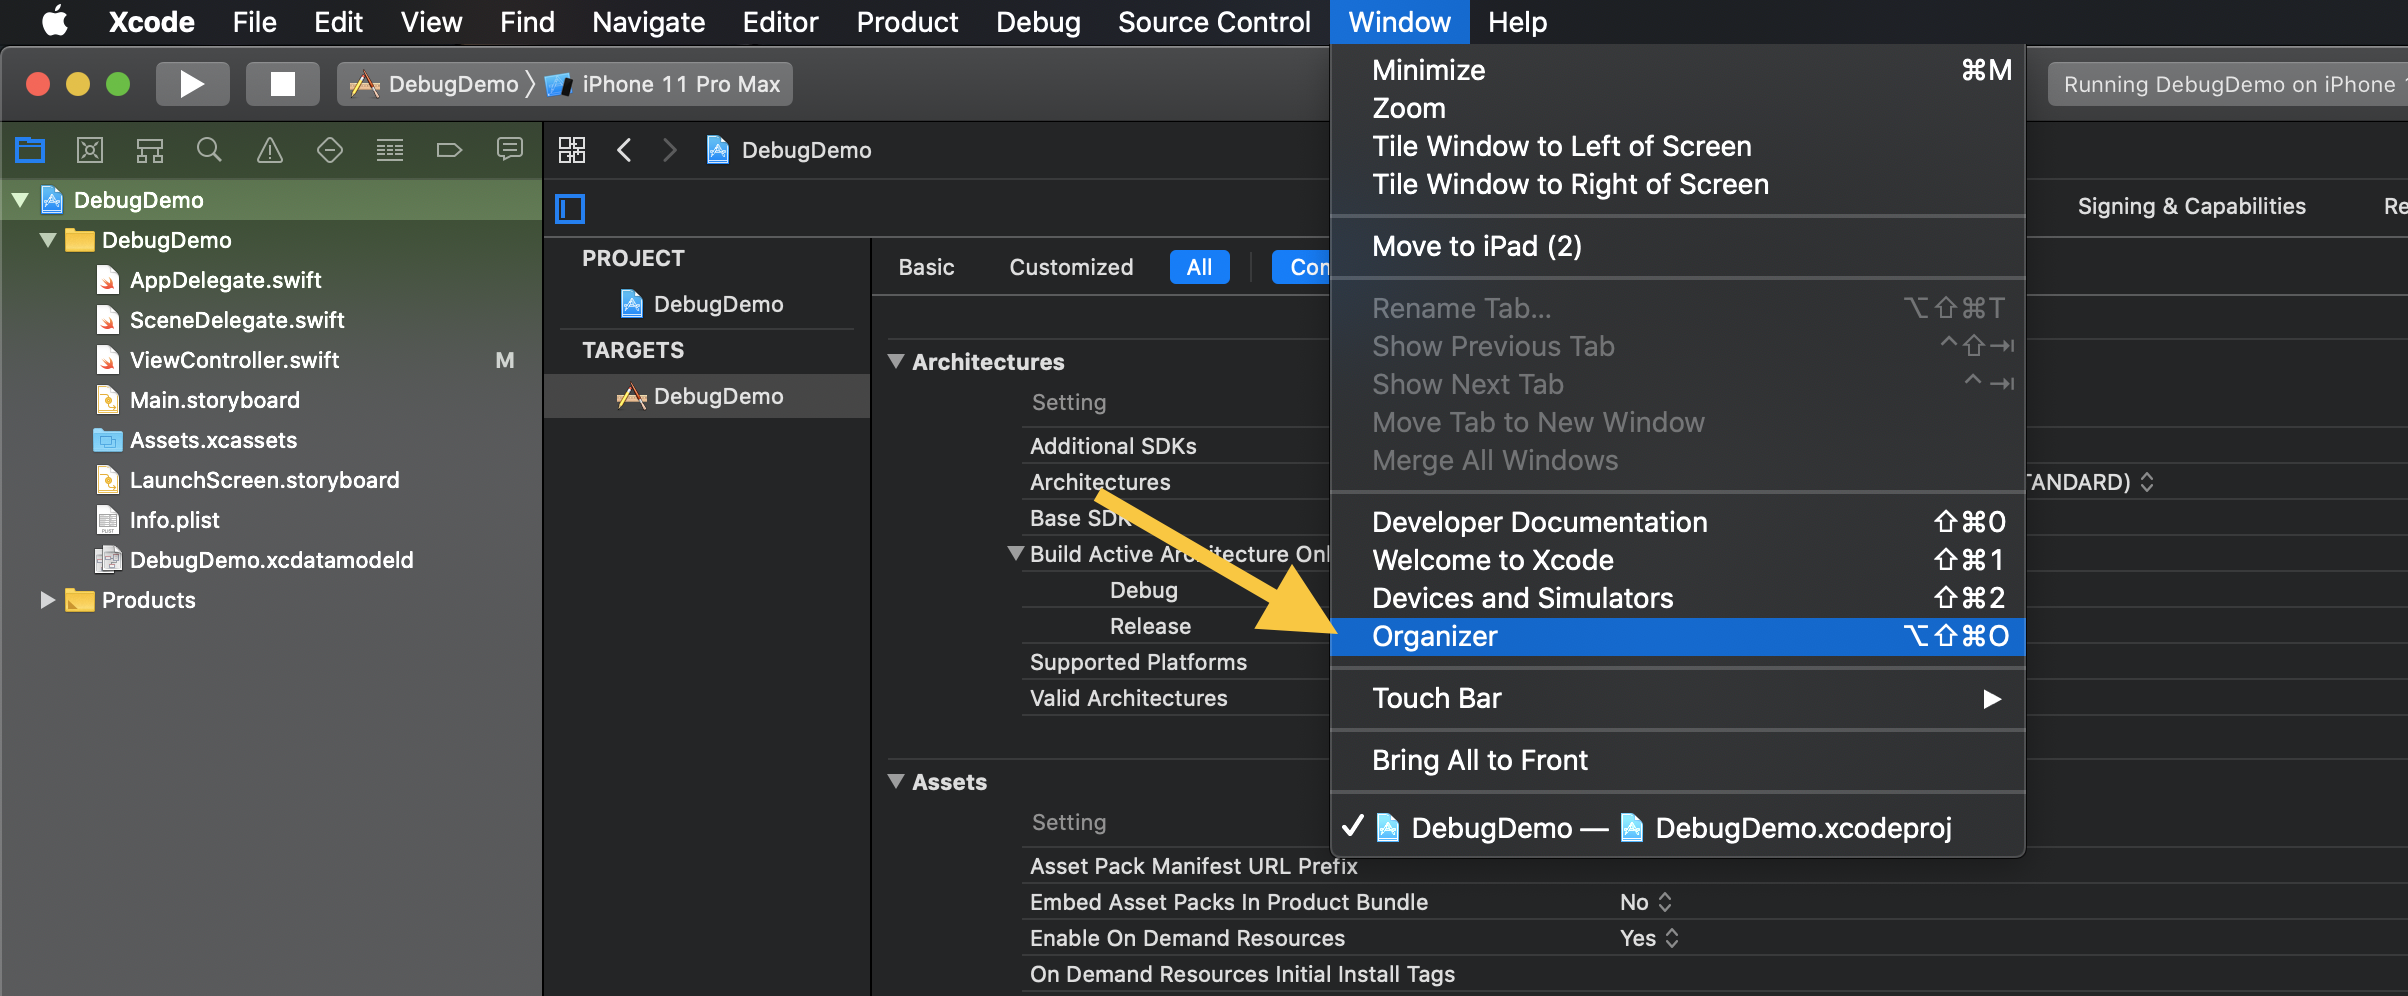Open Enable On Demand Resources Yes popup
The image size is (2408, 996).
coord(1649,938)
